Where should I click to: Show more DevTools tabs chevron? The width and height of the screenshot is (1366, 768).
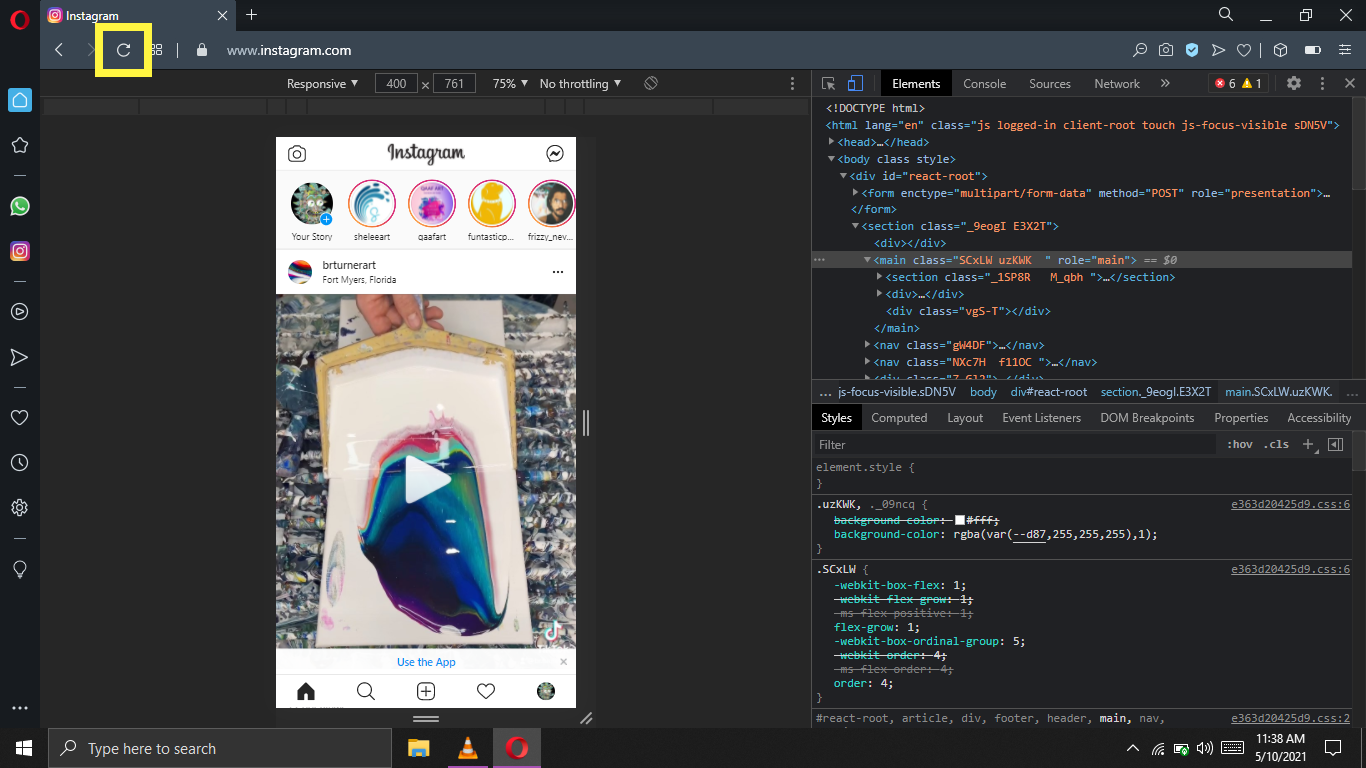1165,84
